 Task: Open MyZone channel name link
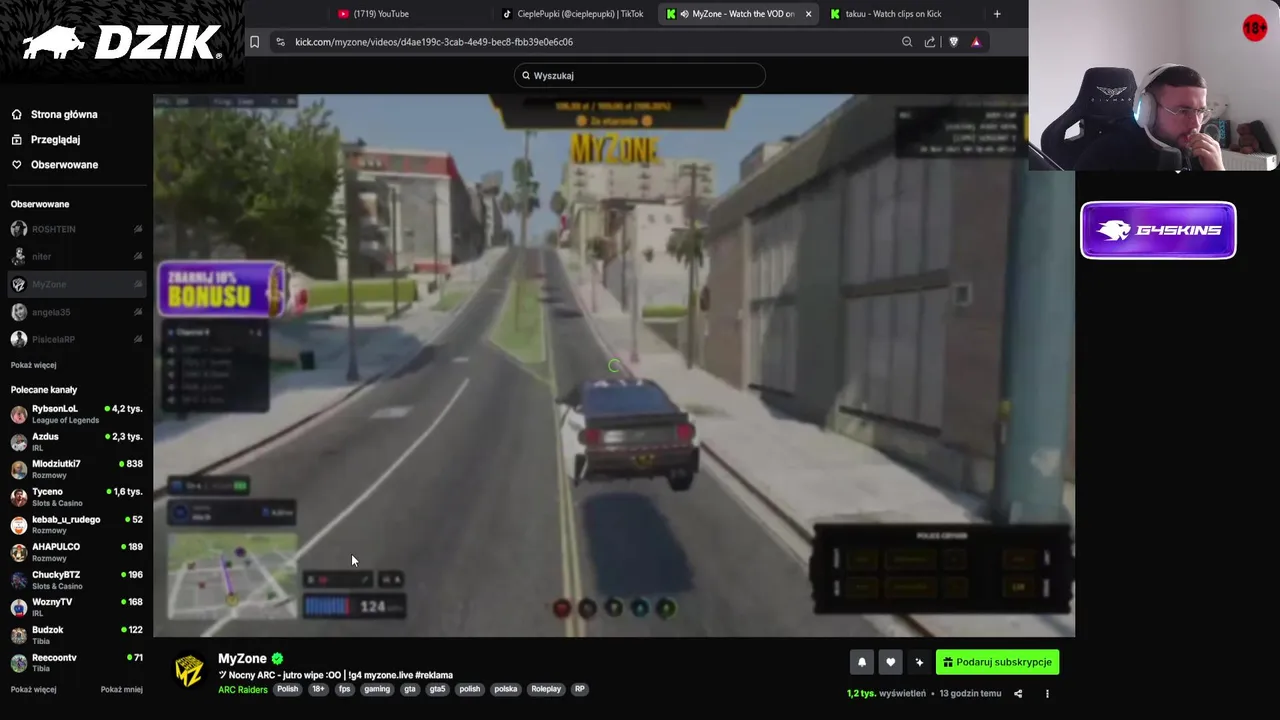click(242, 658)
